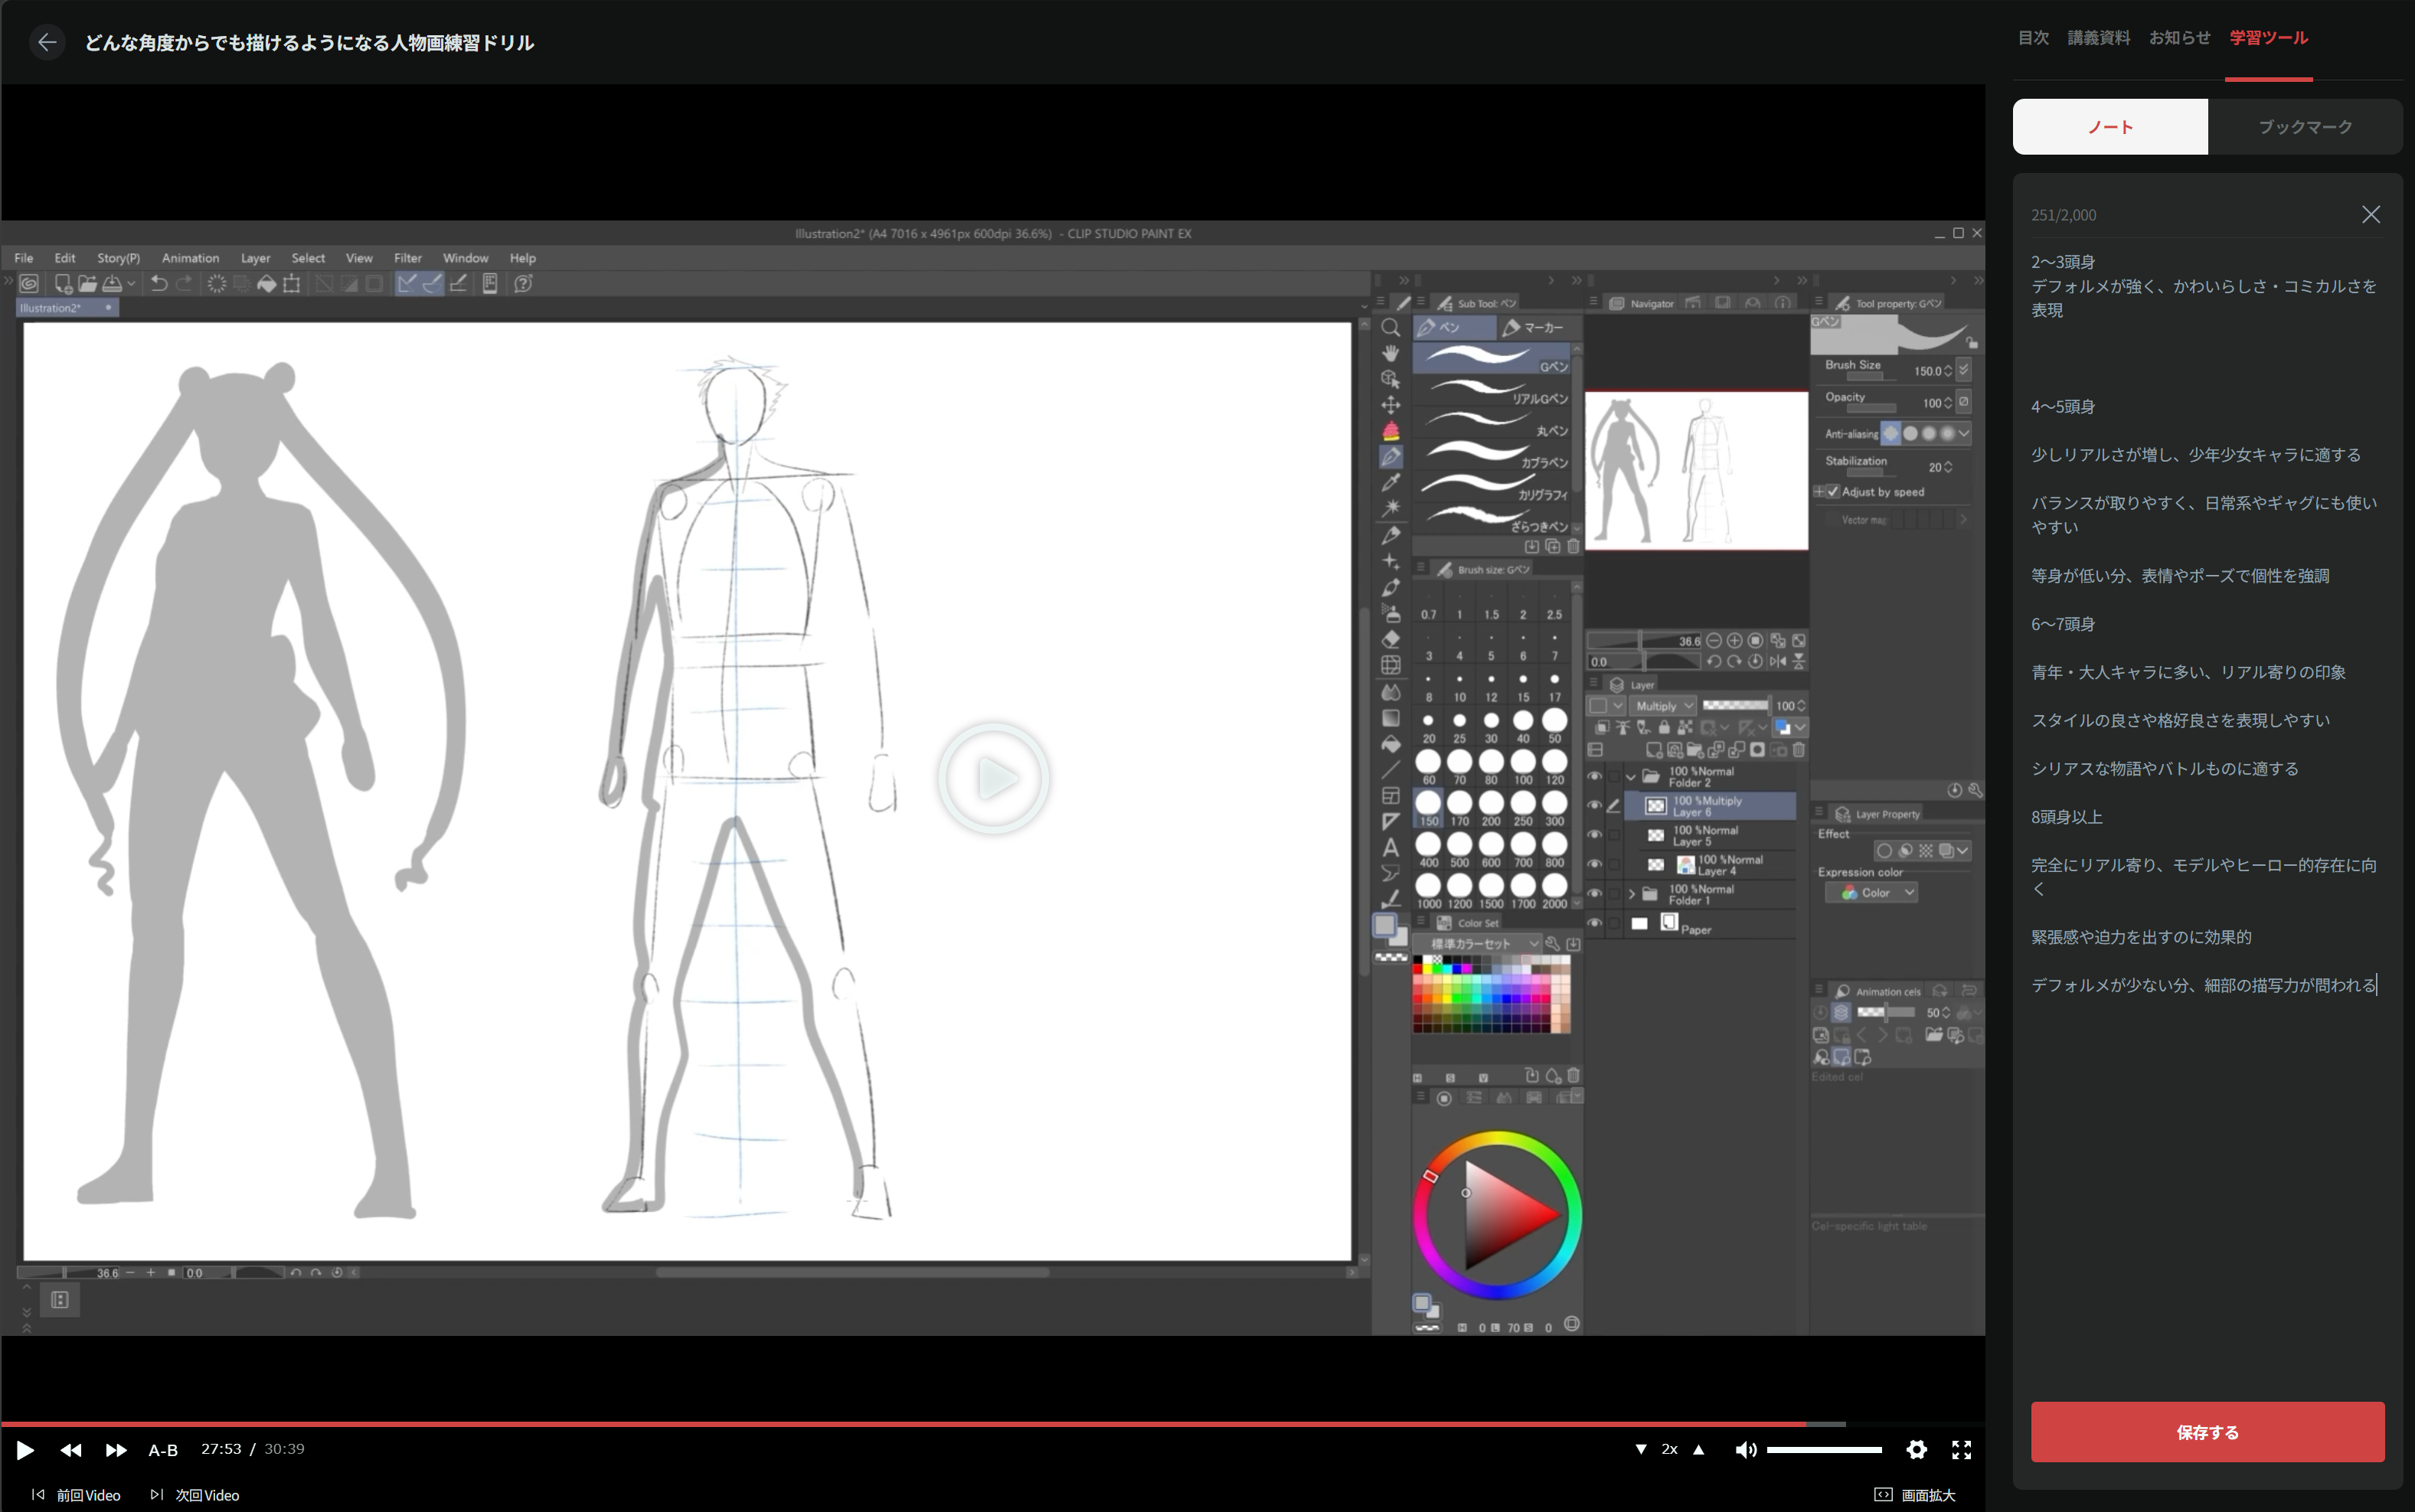Open the Expression color dropdown
The image size is (2415, 1512).
pos(1870,893)
